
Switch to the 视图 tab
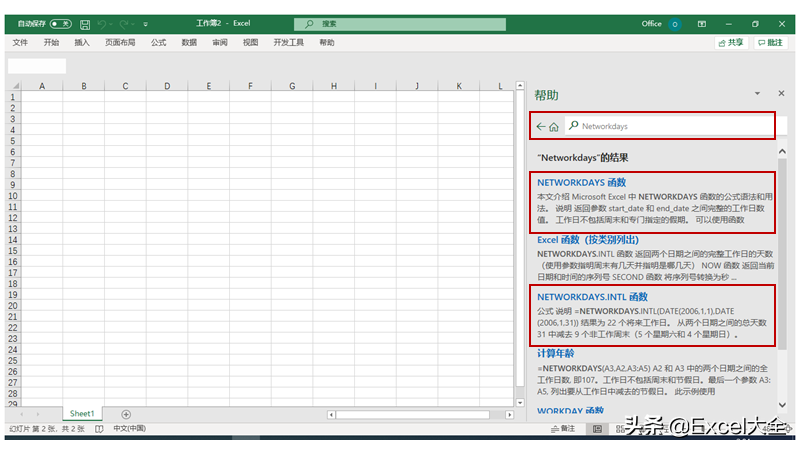(250, 42)
